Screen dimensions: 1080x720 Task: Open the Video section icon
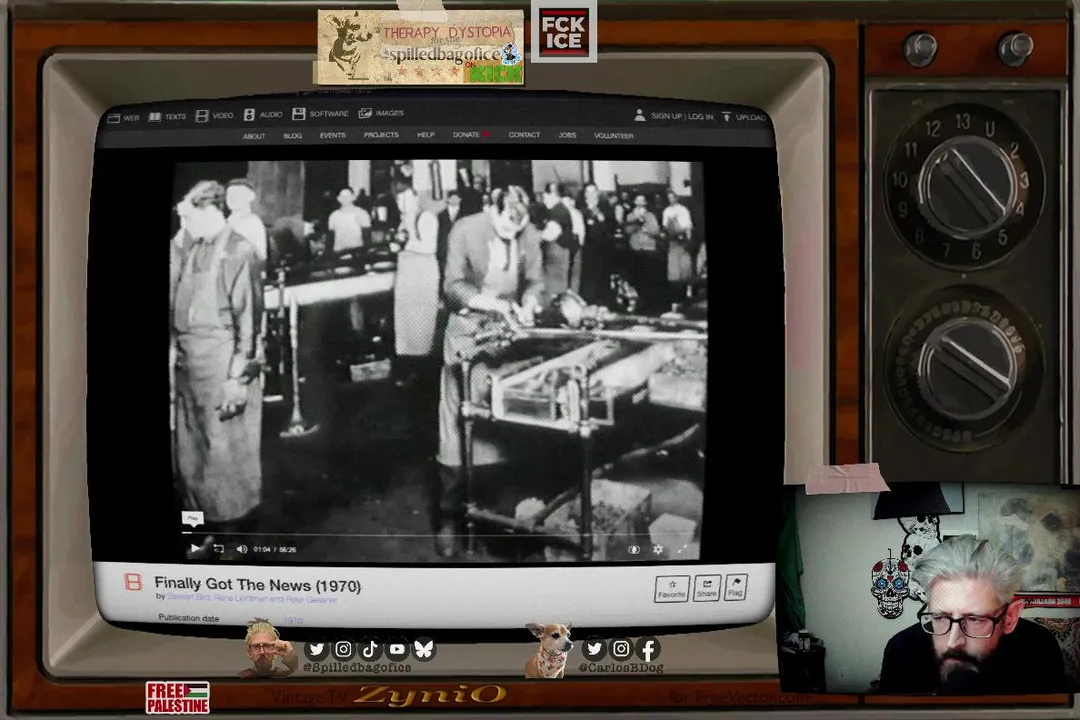202,116
